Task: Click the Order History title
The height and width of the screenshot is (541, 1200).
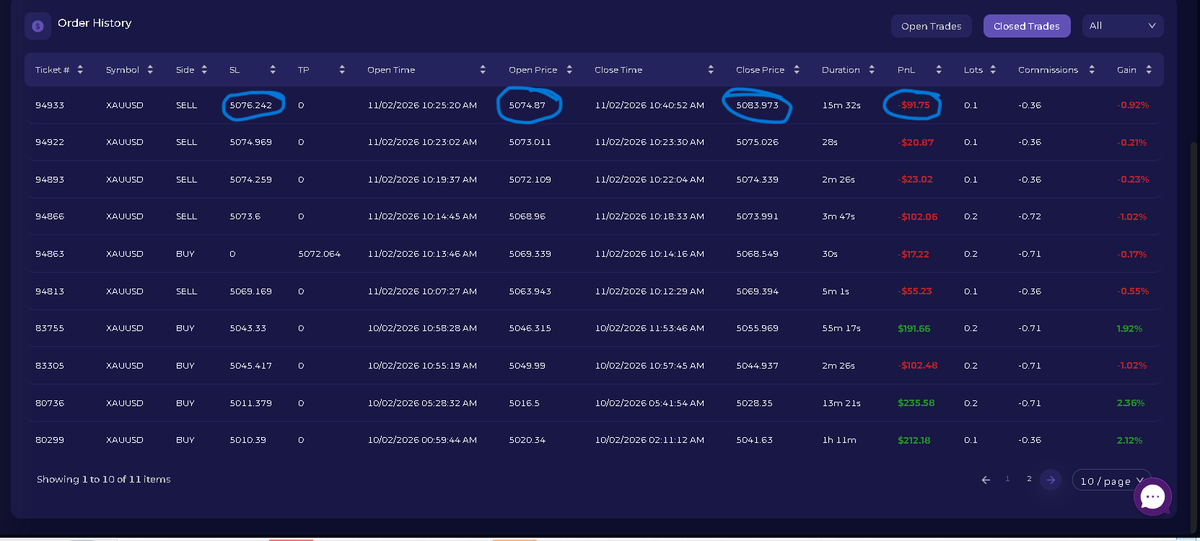Action: point(94,23)
